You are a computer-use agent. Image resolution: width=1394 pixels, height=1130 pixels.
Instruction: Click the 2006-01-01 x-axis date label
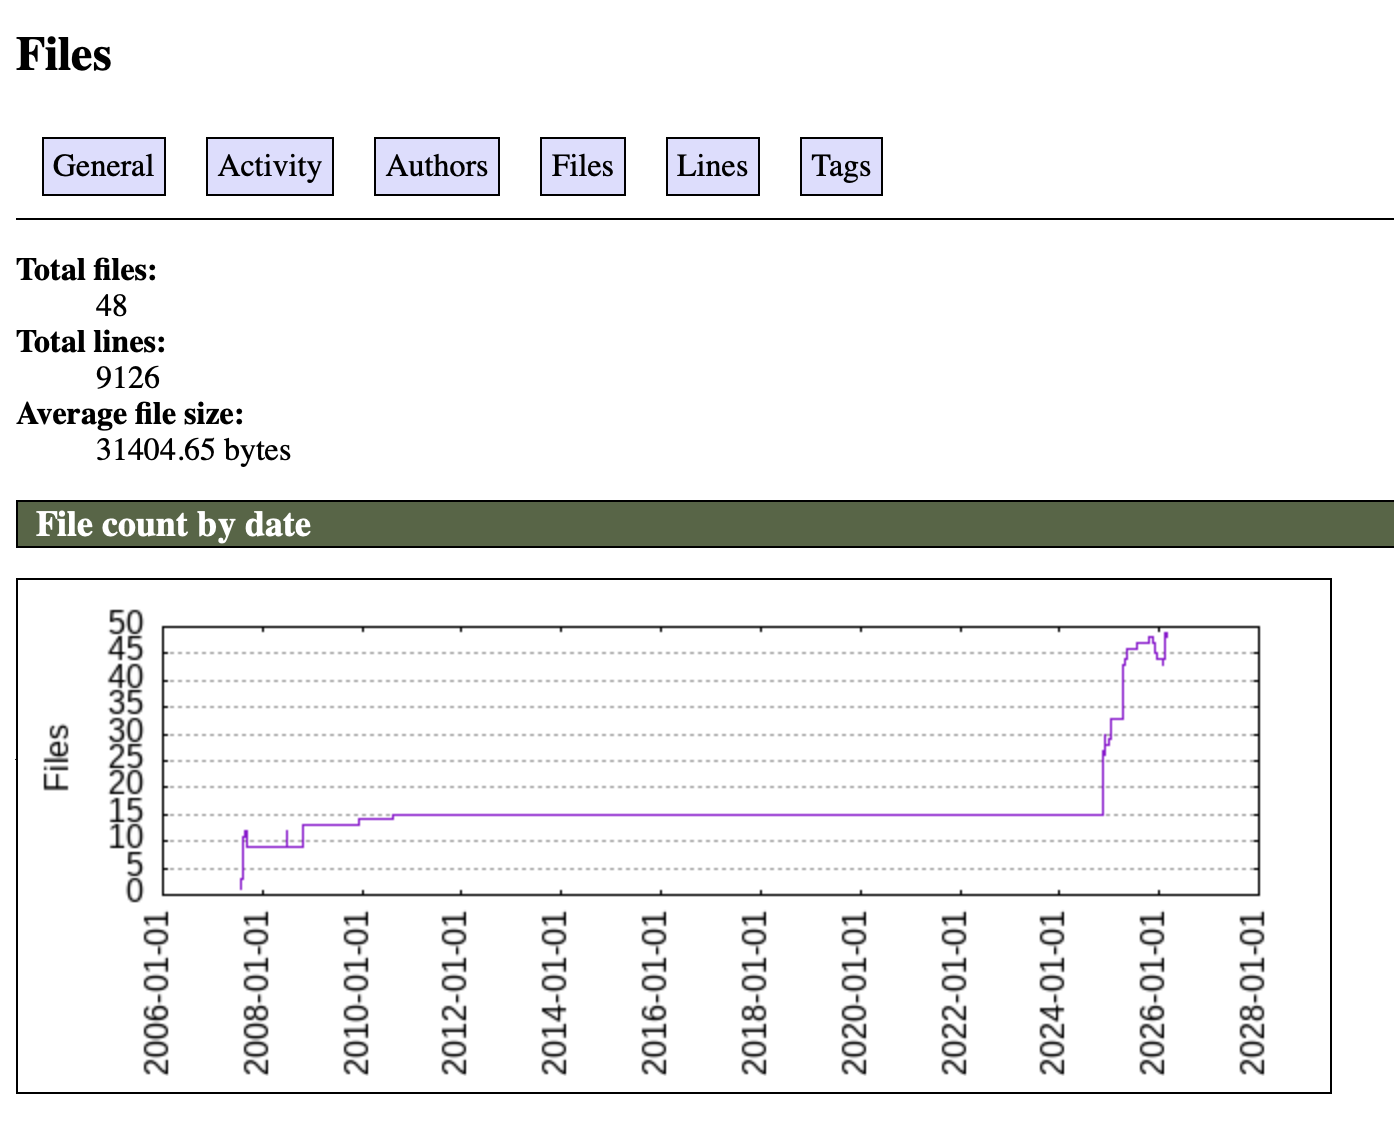coord(157,992)
